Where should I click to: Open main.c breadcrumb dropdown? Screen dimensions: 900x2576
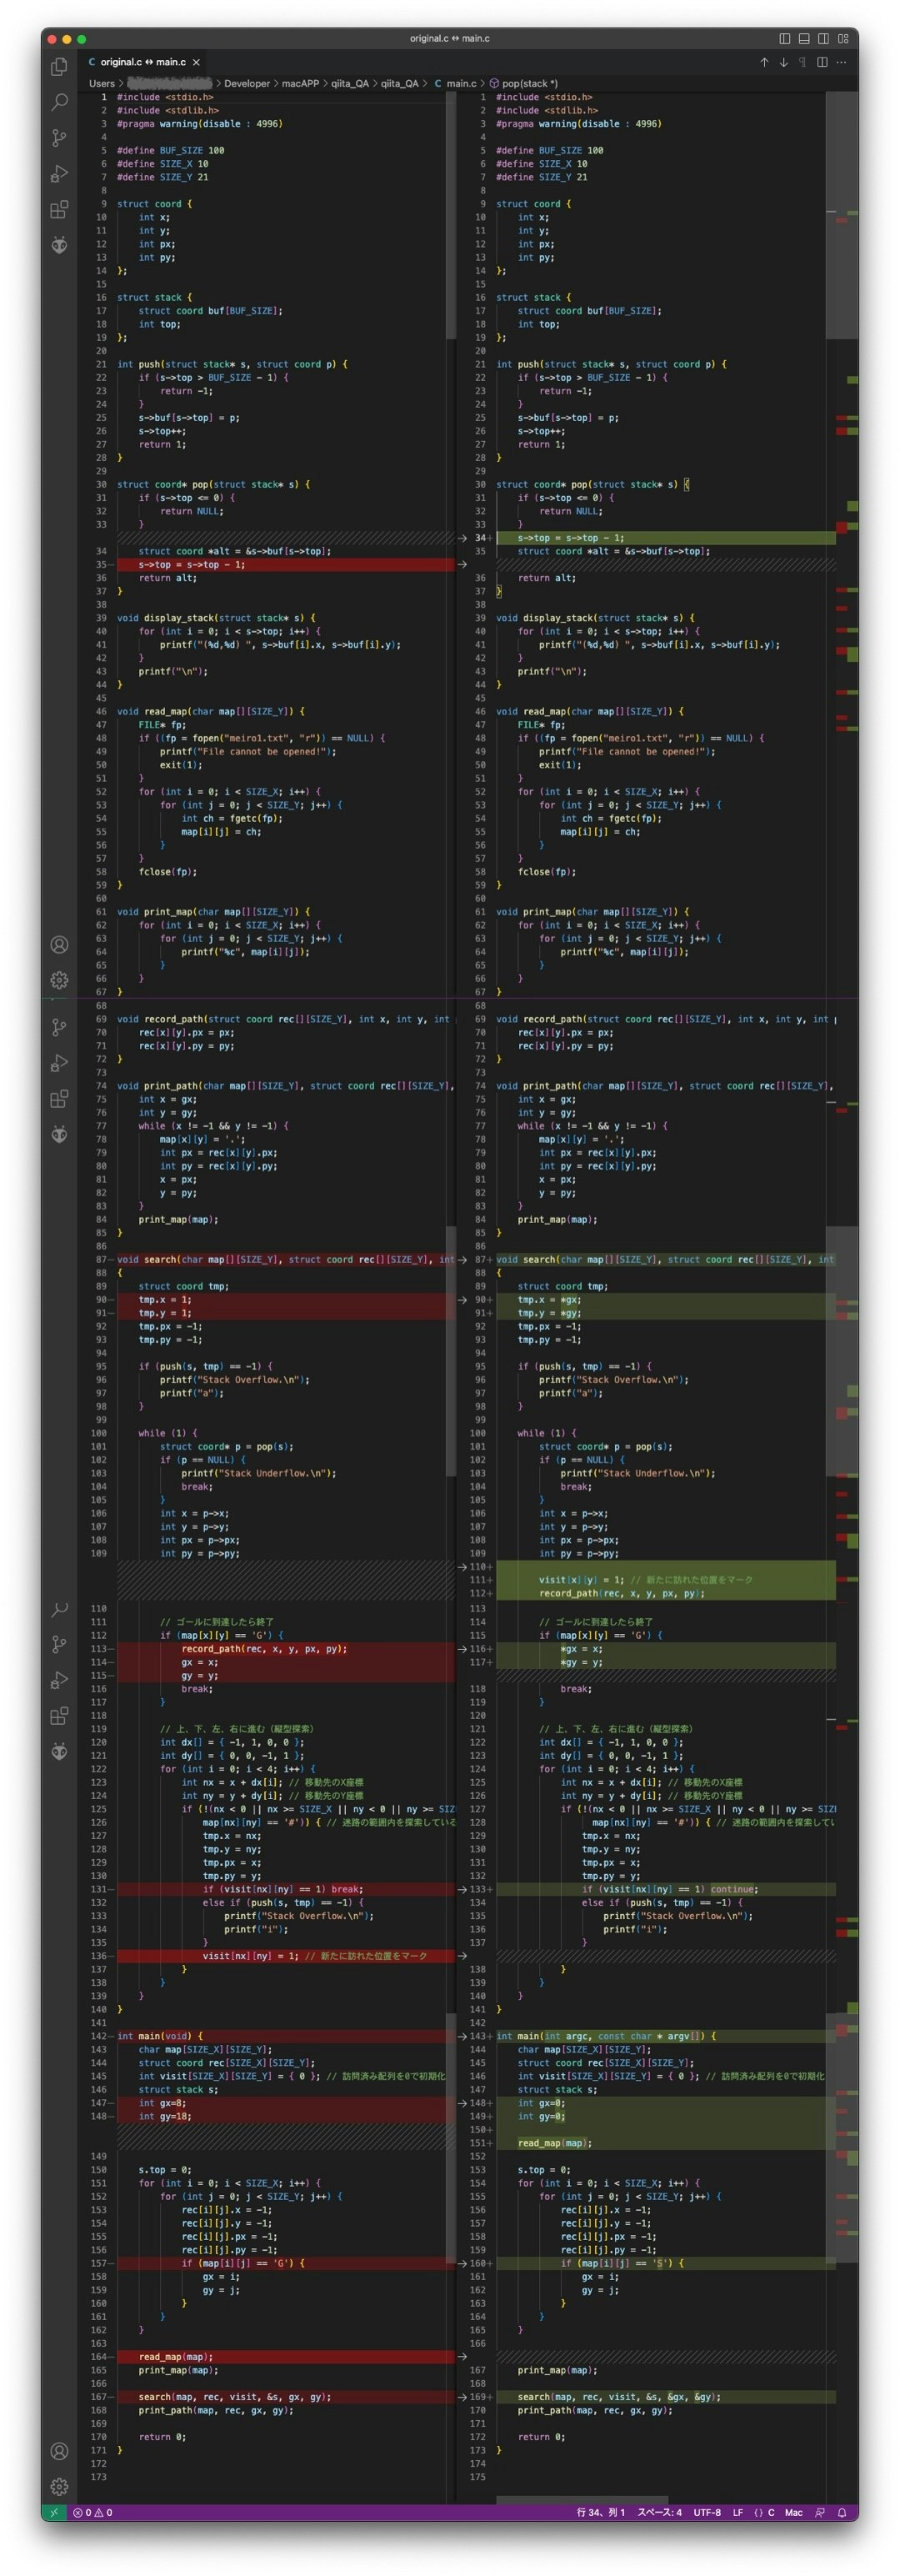pyautogui.click(x=455, y=83)
